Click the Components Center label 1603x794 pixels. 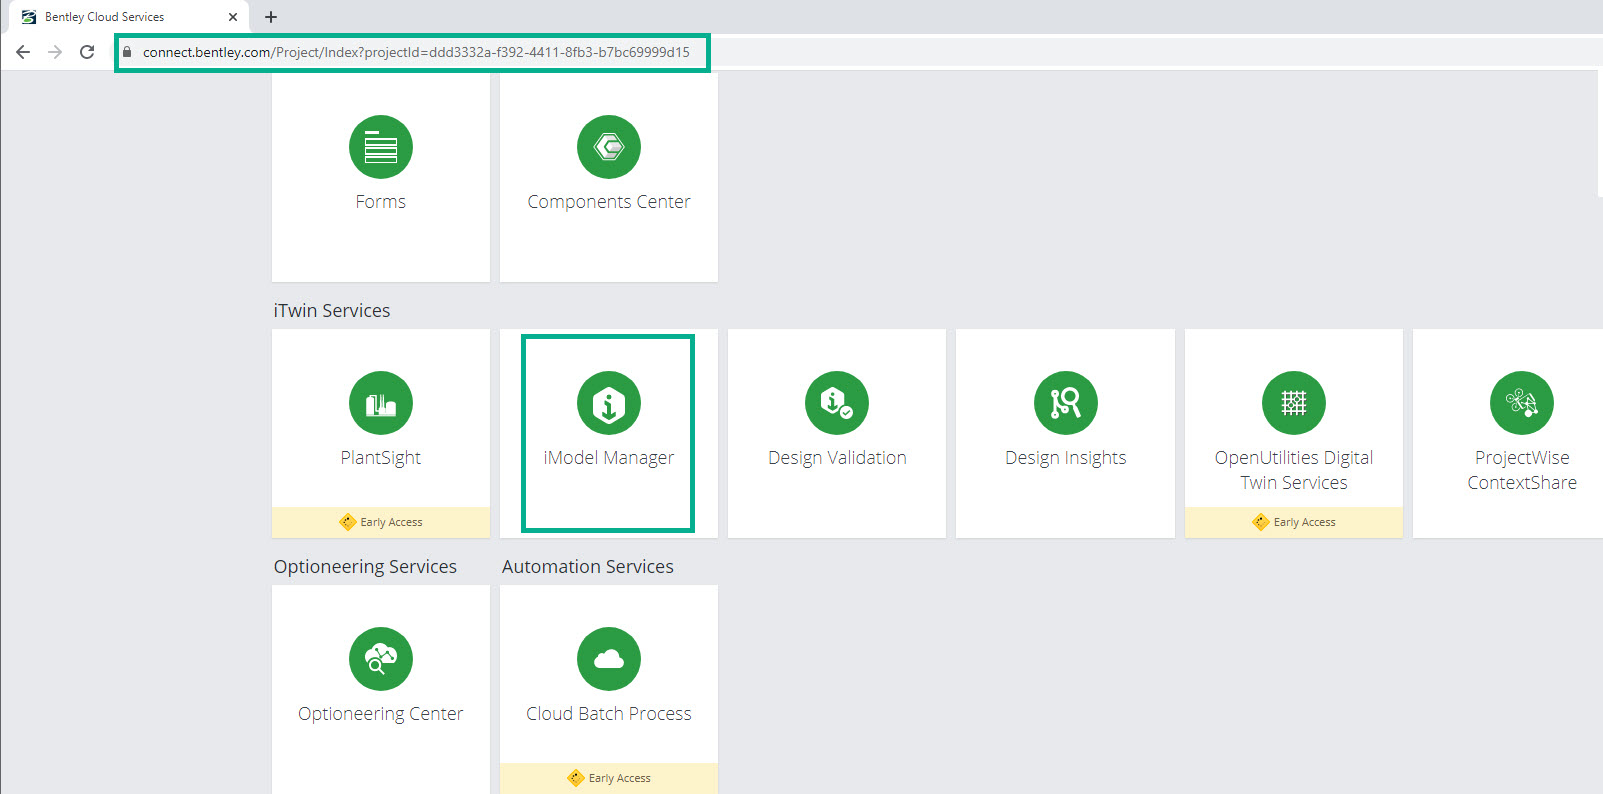[x=609, y=202]
